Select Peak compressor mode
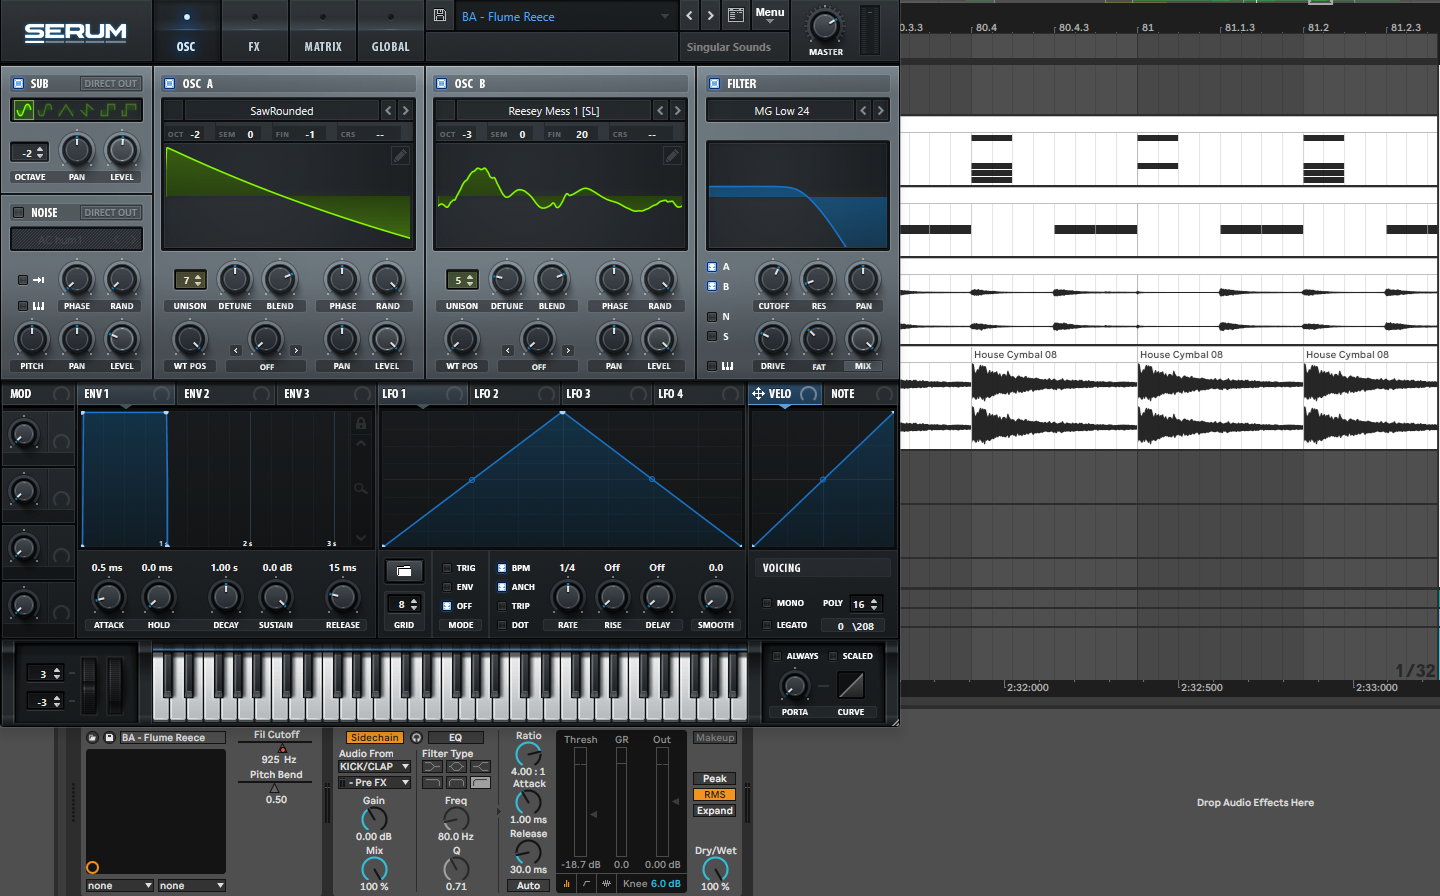The image size is (1440, 896). pyautogui.click(x=715, y=779)
